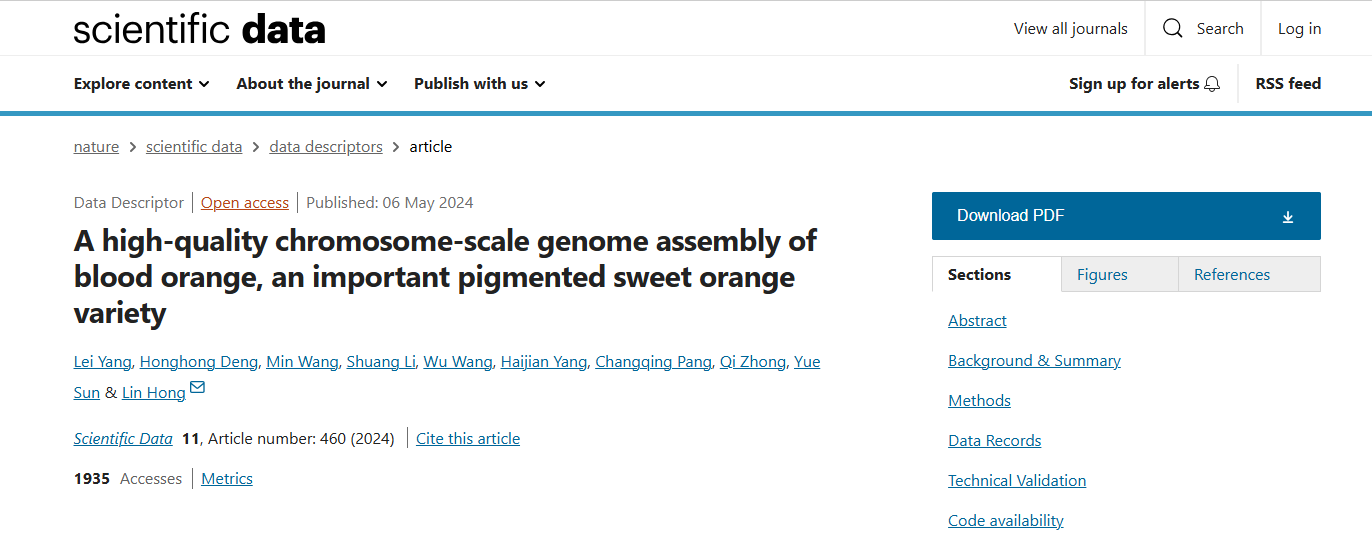The height and width of the screenshot is (535, 1372).
Task: Open the RSS feed link
Action: tap(1288, 84)
